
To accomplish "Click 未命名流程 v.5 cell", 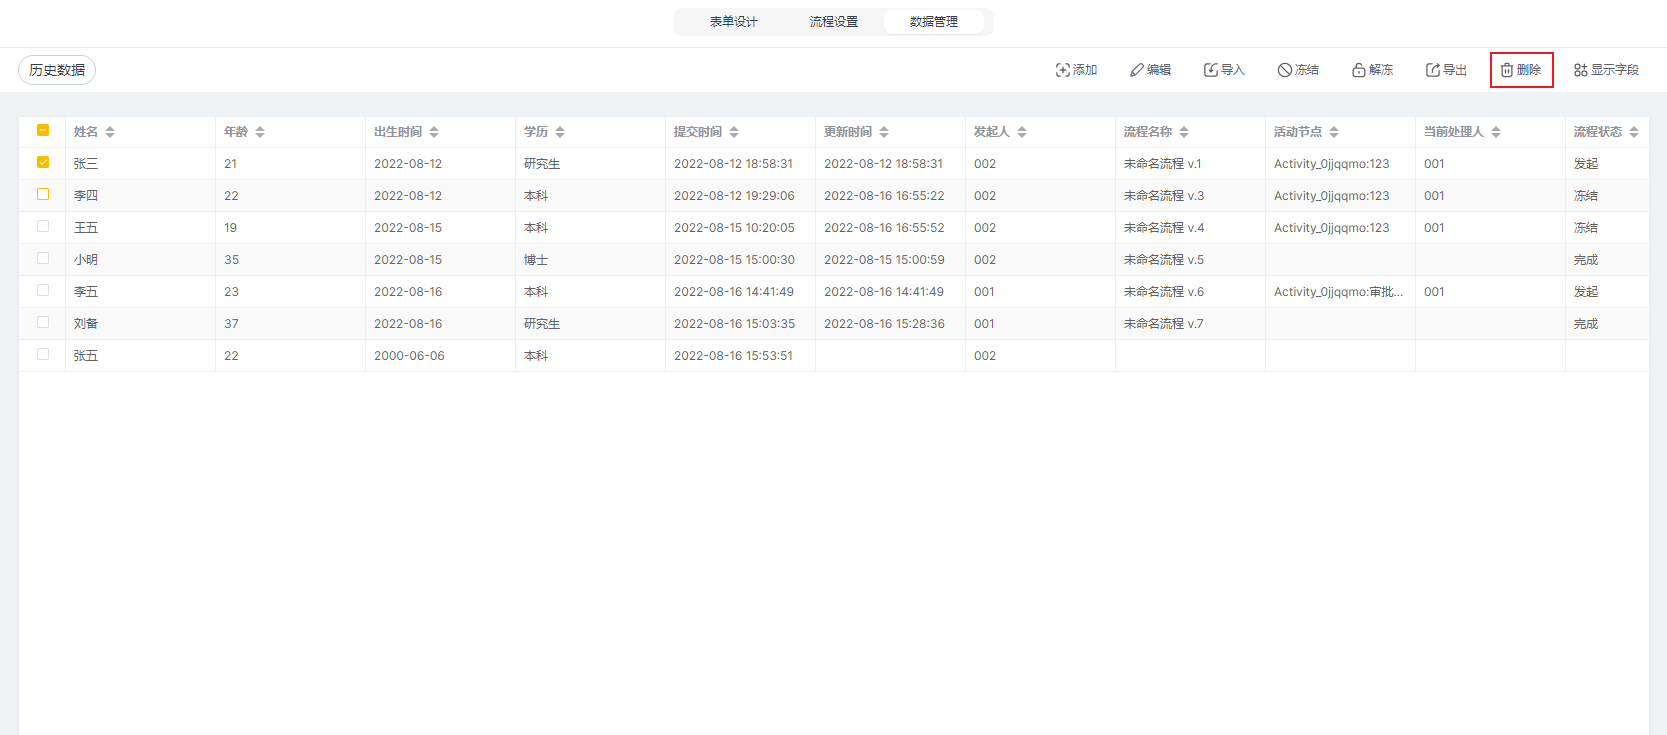I will (x=1190, y=260).
